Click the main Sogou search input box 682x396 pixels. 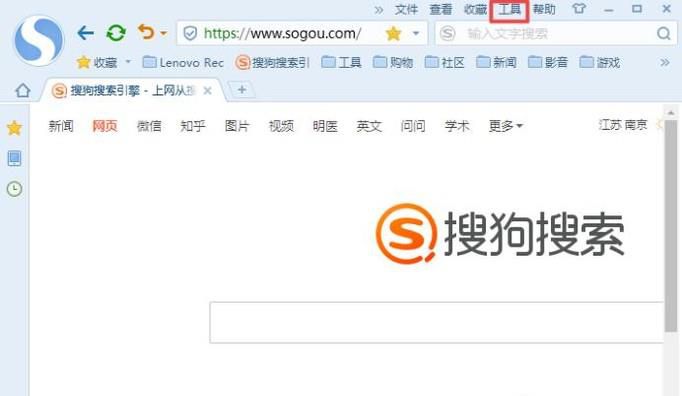coord(437,322)
